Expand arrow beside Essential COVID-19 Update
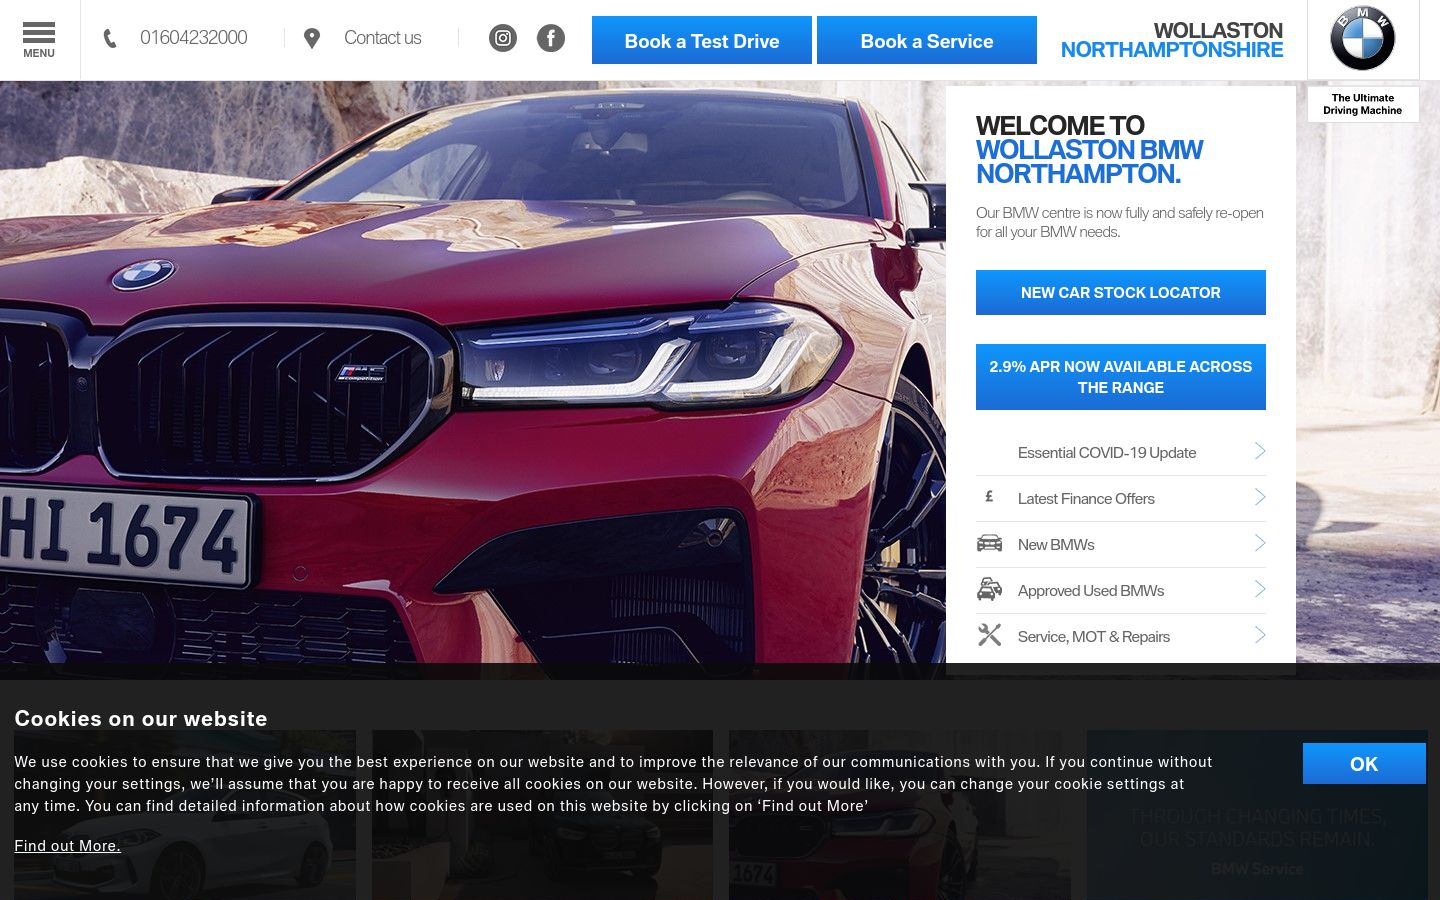 (1260, 451)
